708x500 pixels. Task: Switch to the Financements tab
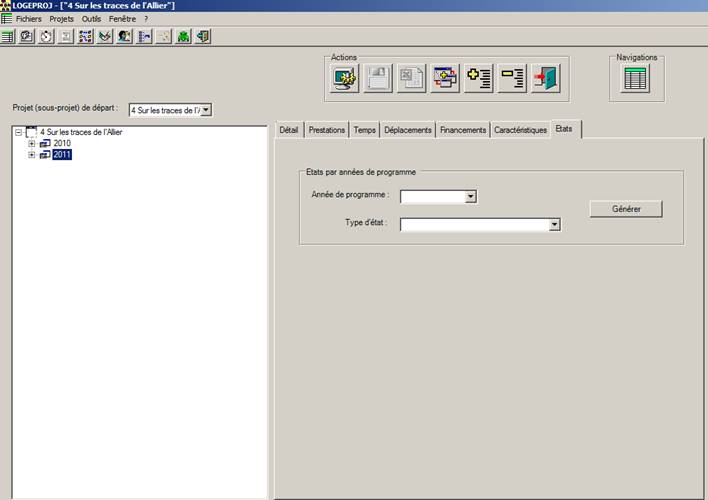463,130
